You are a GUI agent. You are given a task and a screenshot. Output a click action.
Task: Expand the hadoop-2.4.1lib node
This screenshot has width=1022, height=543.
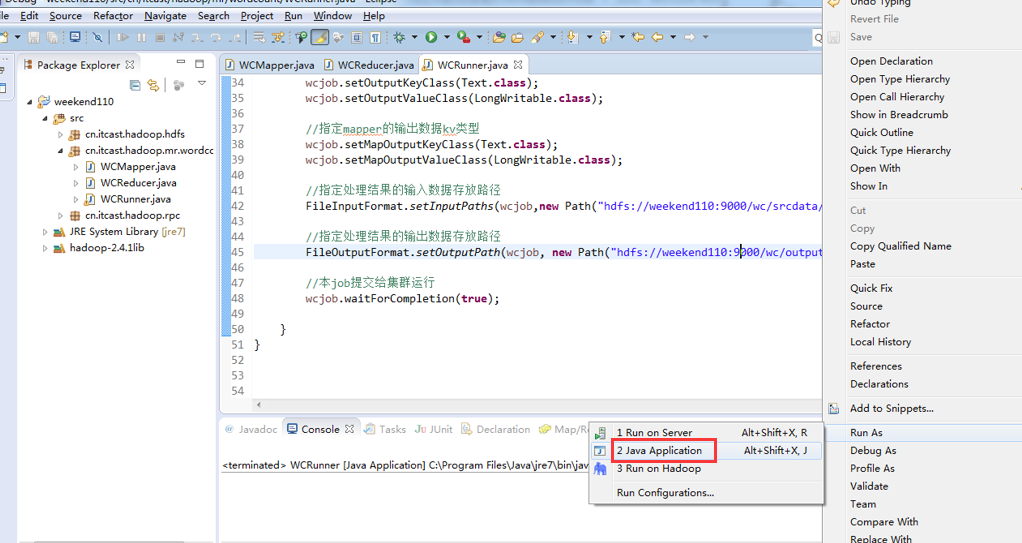click(45, 248)
